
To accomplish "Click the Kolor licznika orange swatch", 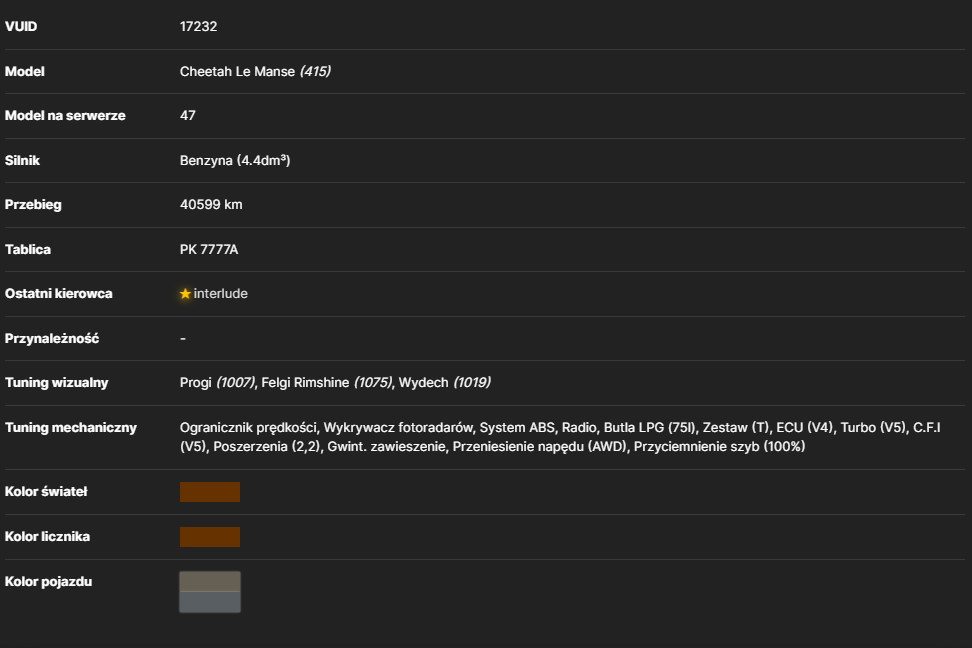I will [210, 537].
